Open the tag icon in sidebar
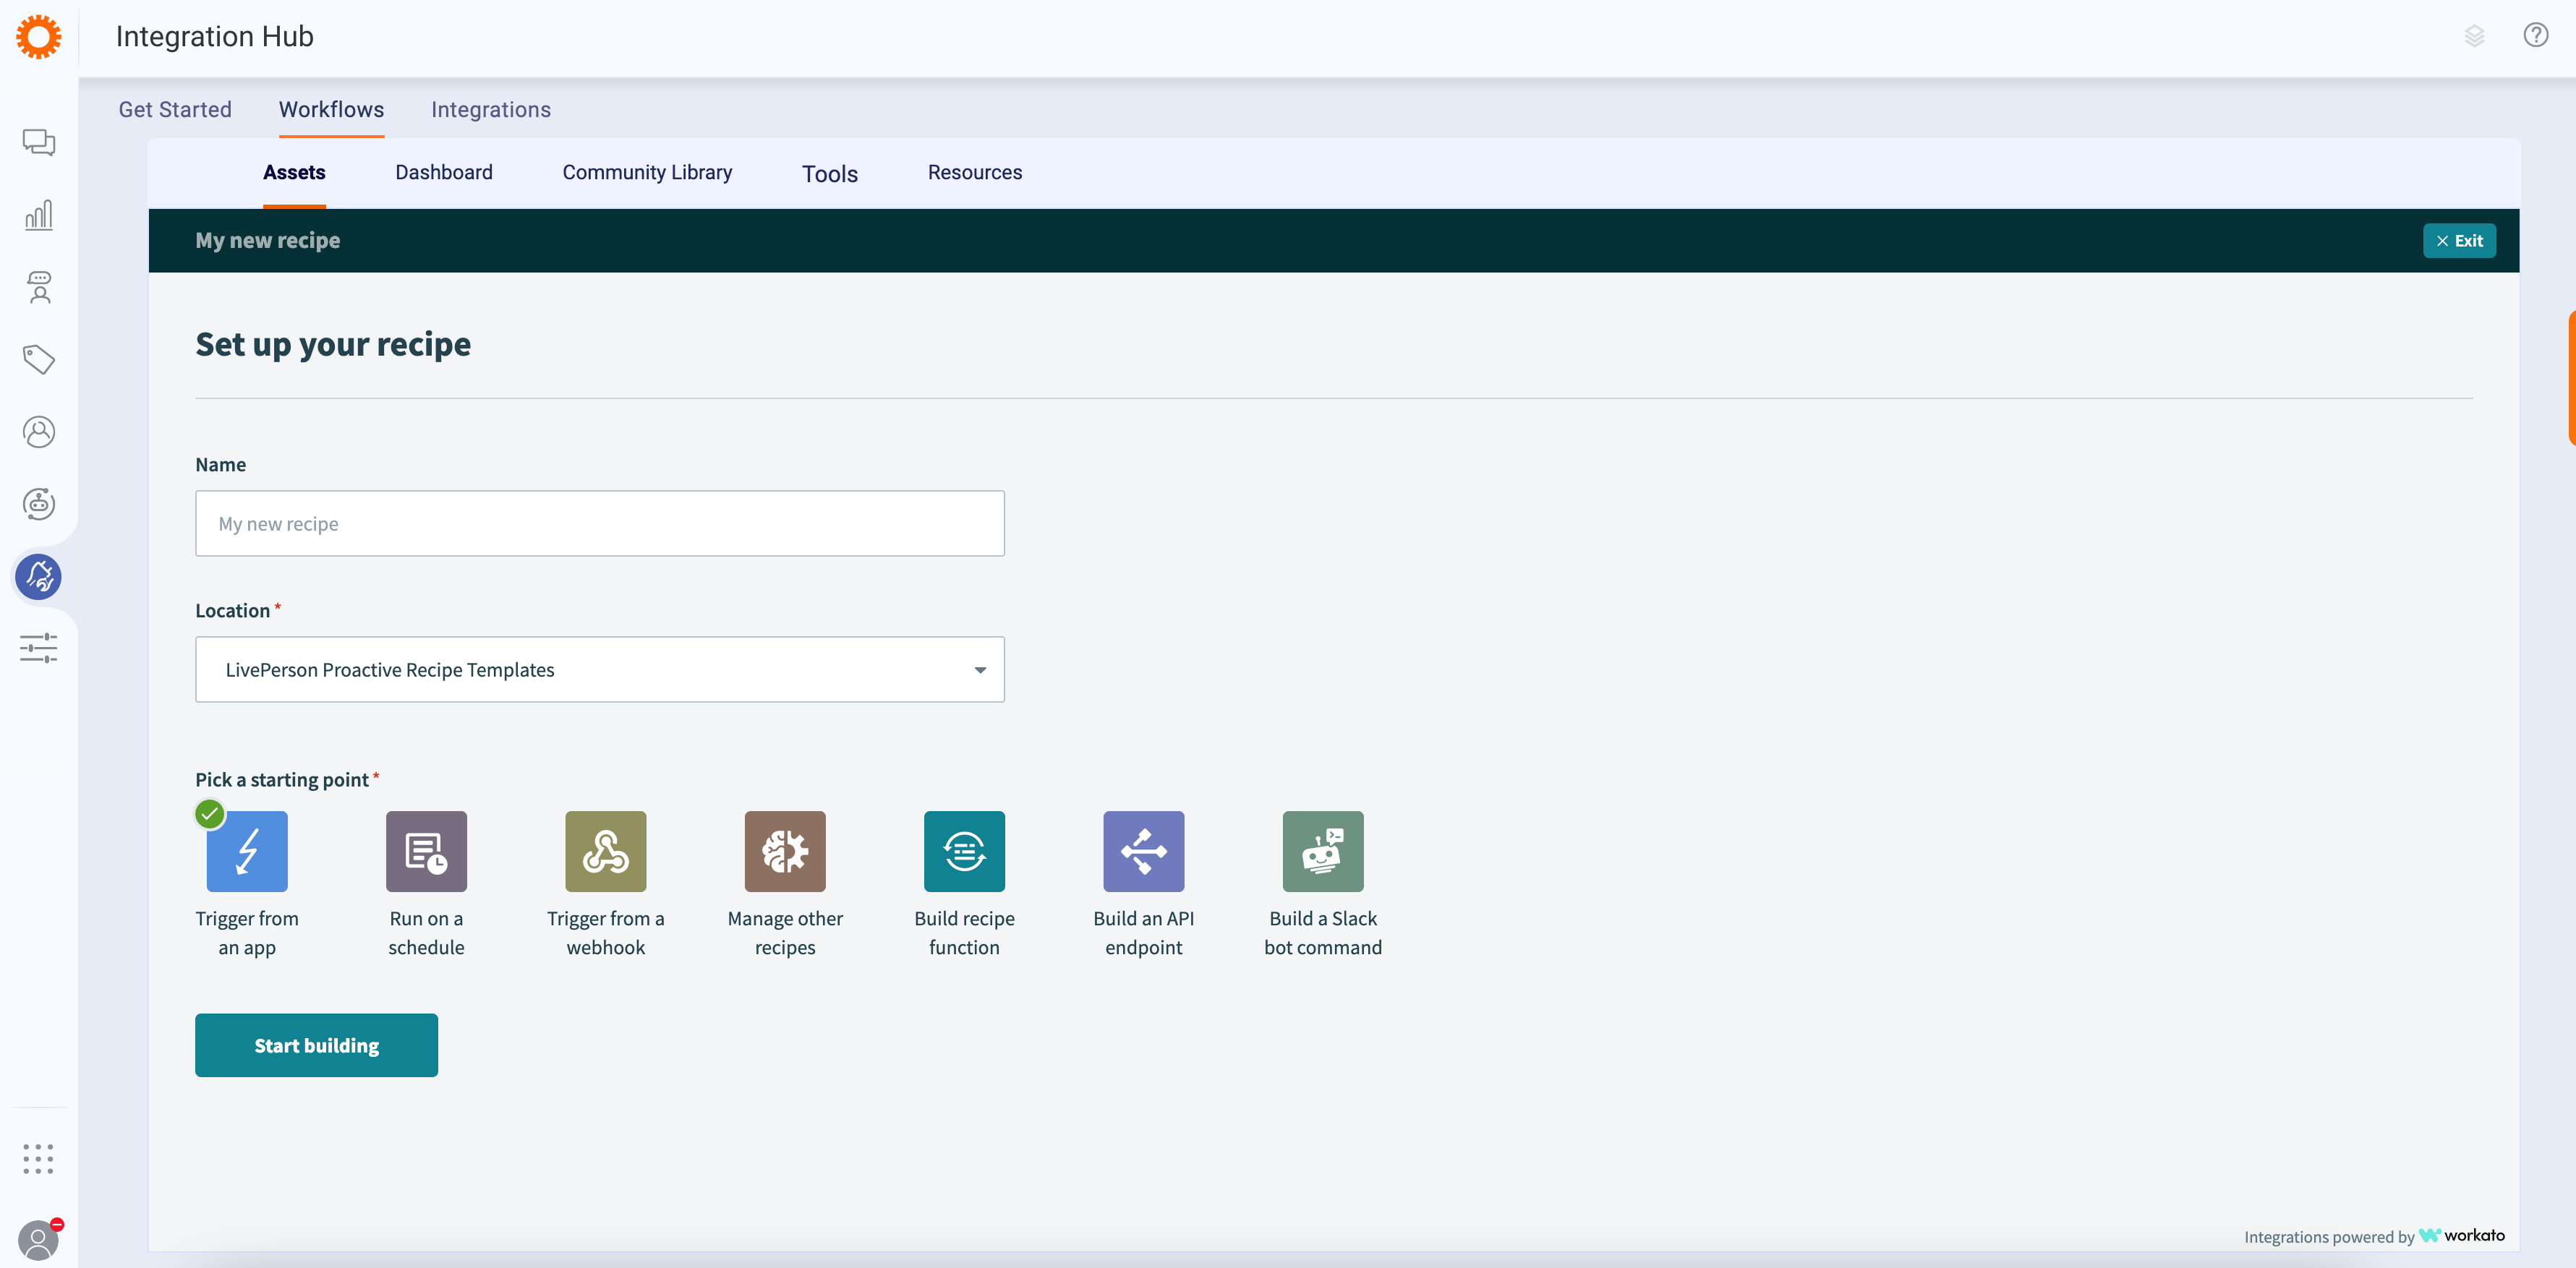Screen dimensions: 2576x1268 tap(39, 360)
